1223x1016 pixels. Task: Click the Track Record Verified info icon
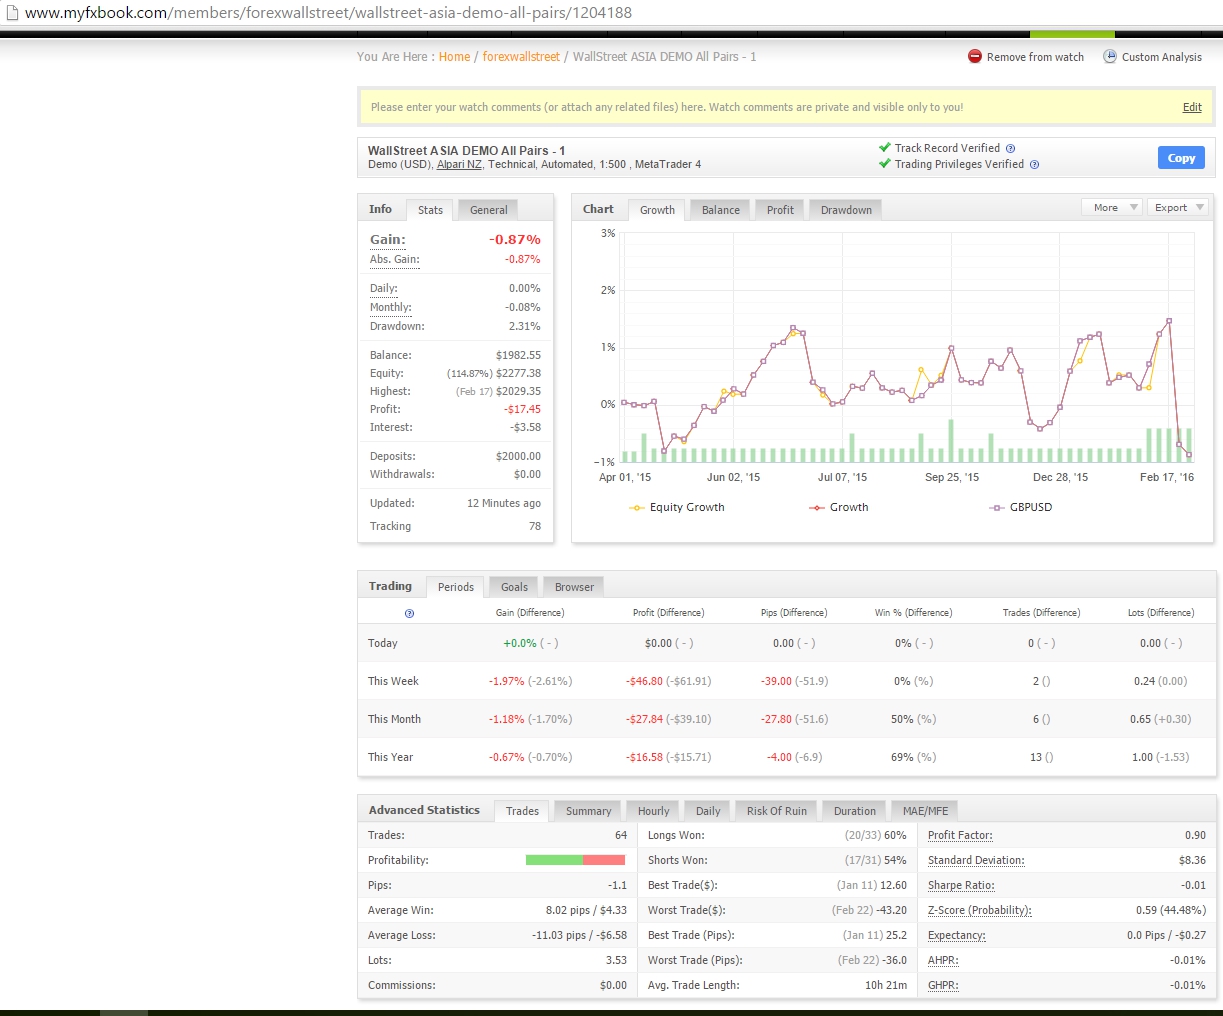pos(1010,148)
